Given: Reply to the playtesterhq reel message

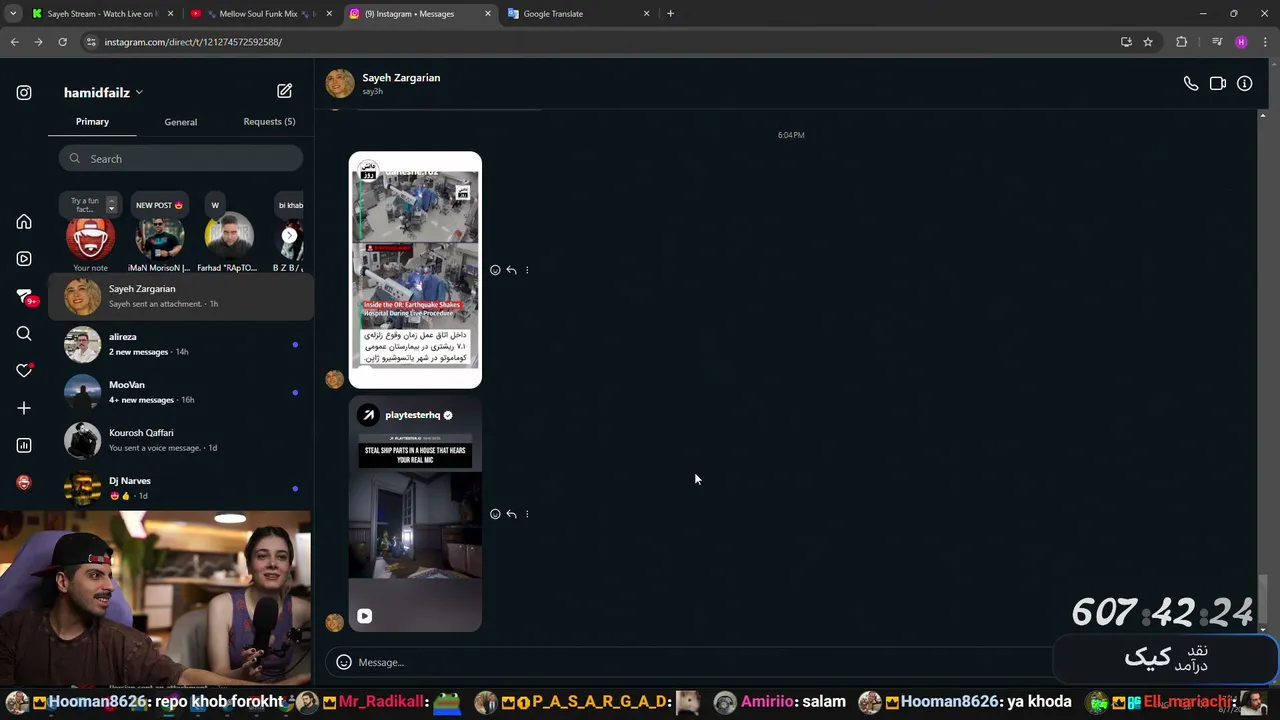Looking at the screenshot, I should point(511,514).
